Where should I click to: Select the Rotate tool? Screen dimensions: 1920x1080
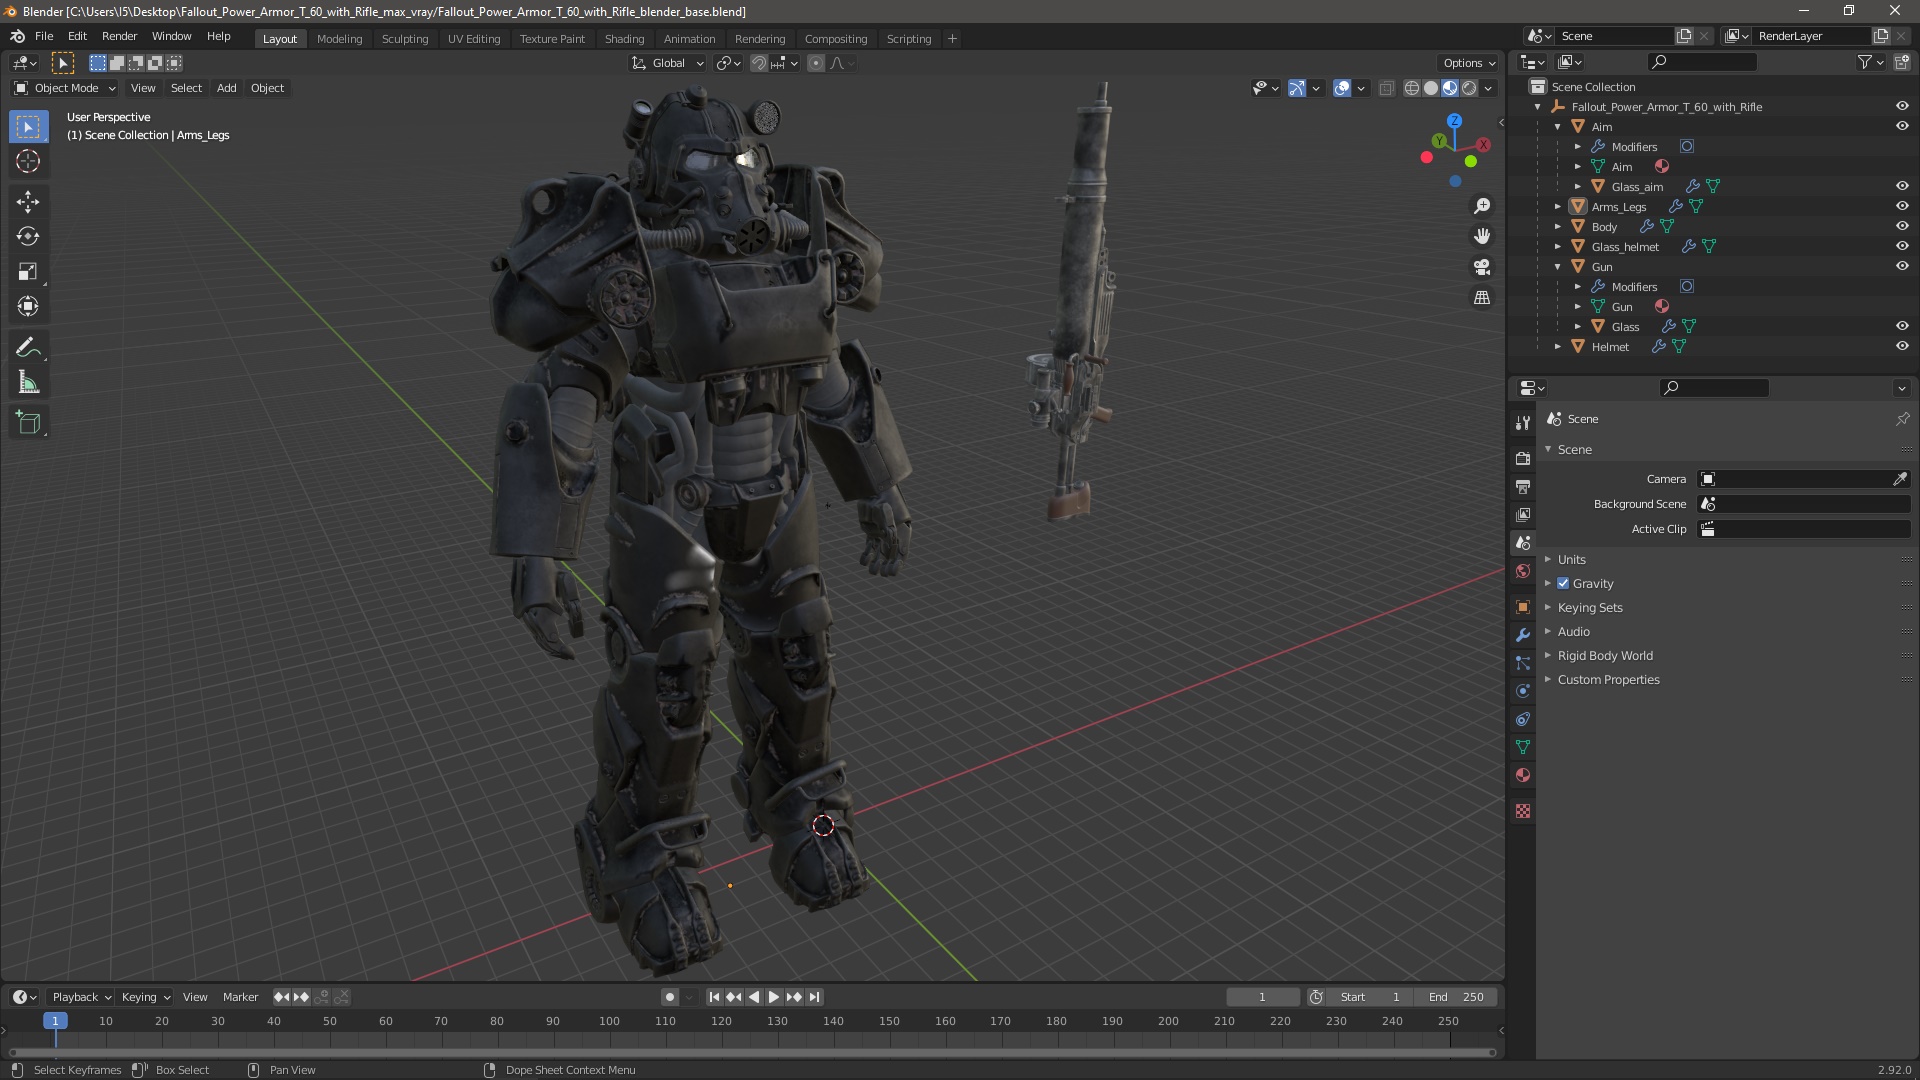28,237
